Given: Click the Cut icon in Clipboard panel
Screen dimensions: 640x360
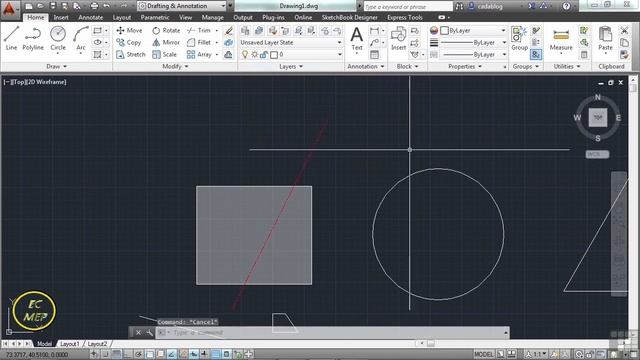Looking at the screenshot, I should point(624,30).
